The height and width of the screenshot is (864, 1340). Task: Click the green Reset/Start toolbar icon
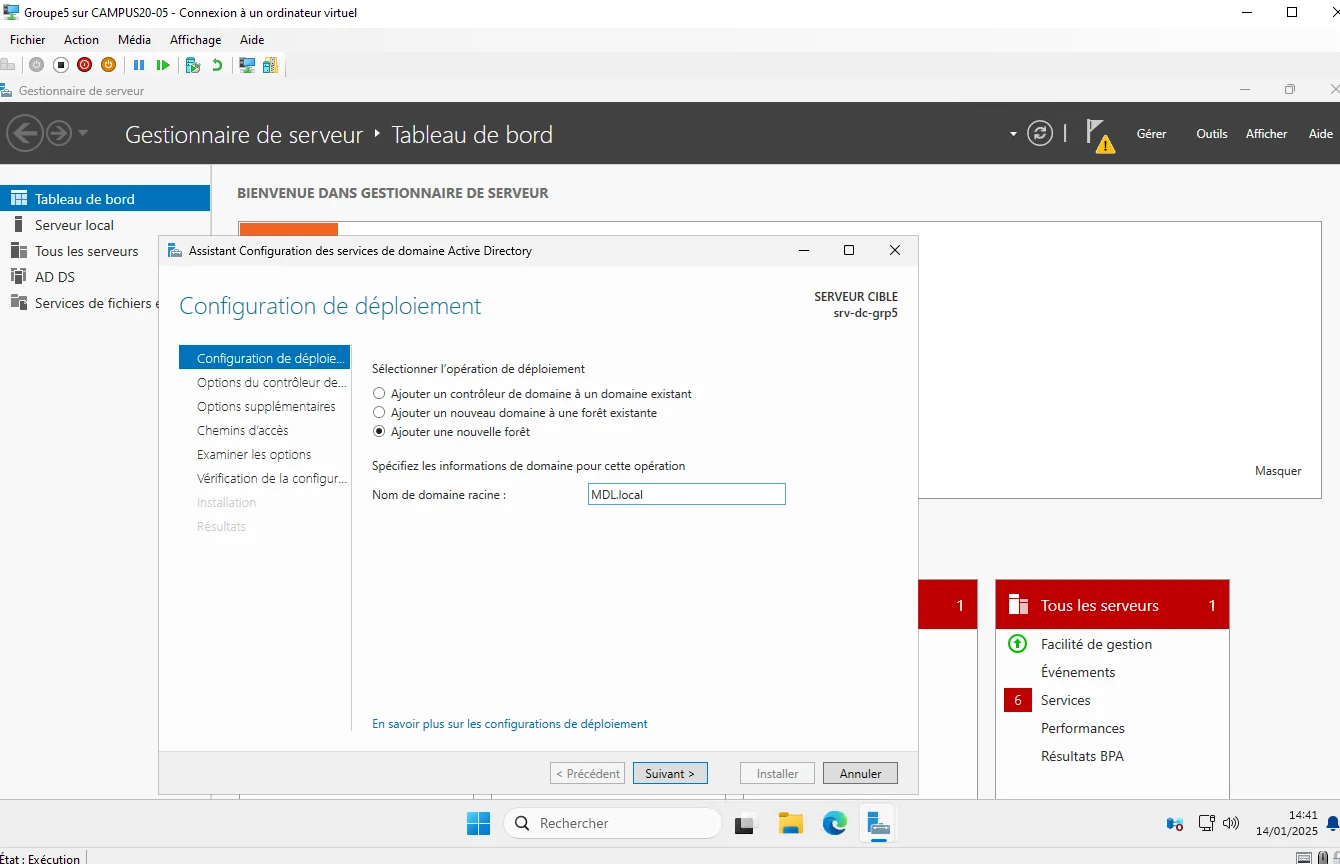(x=163, y=65)
